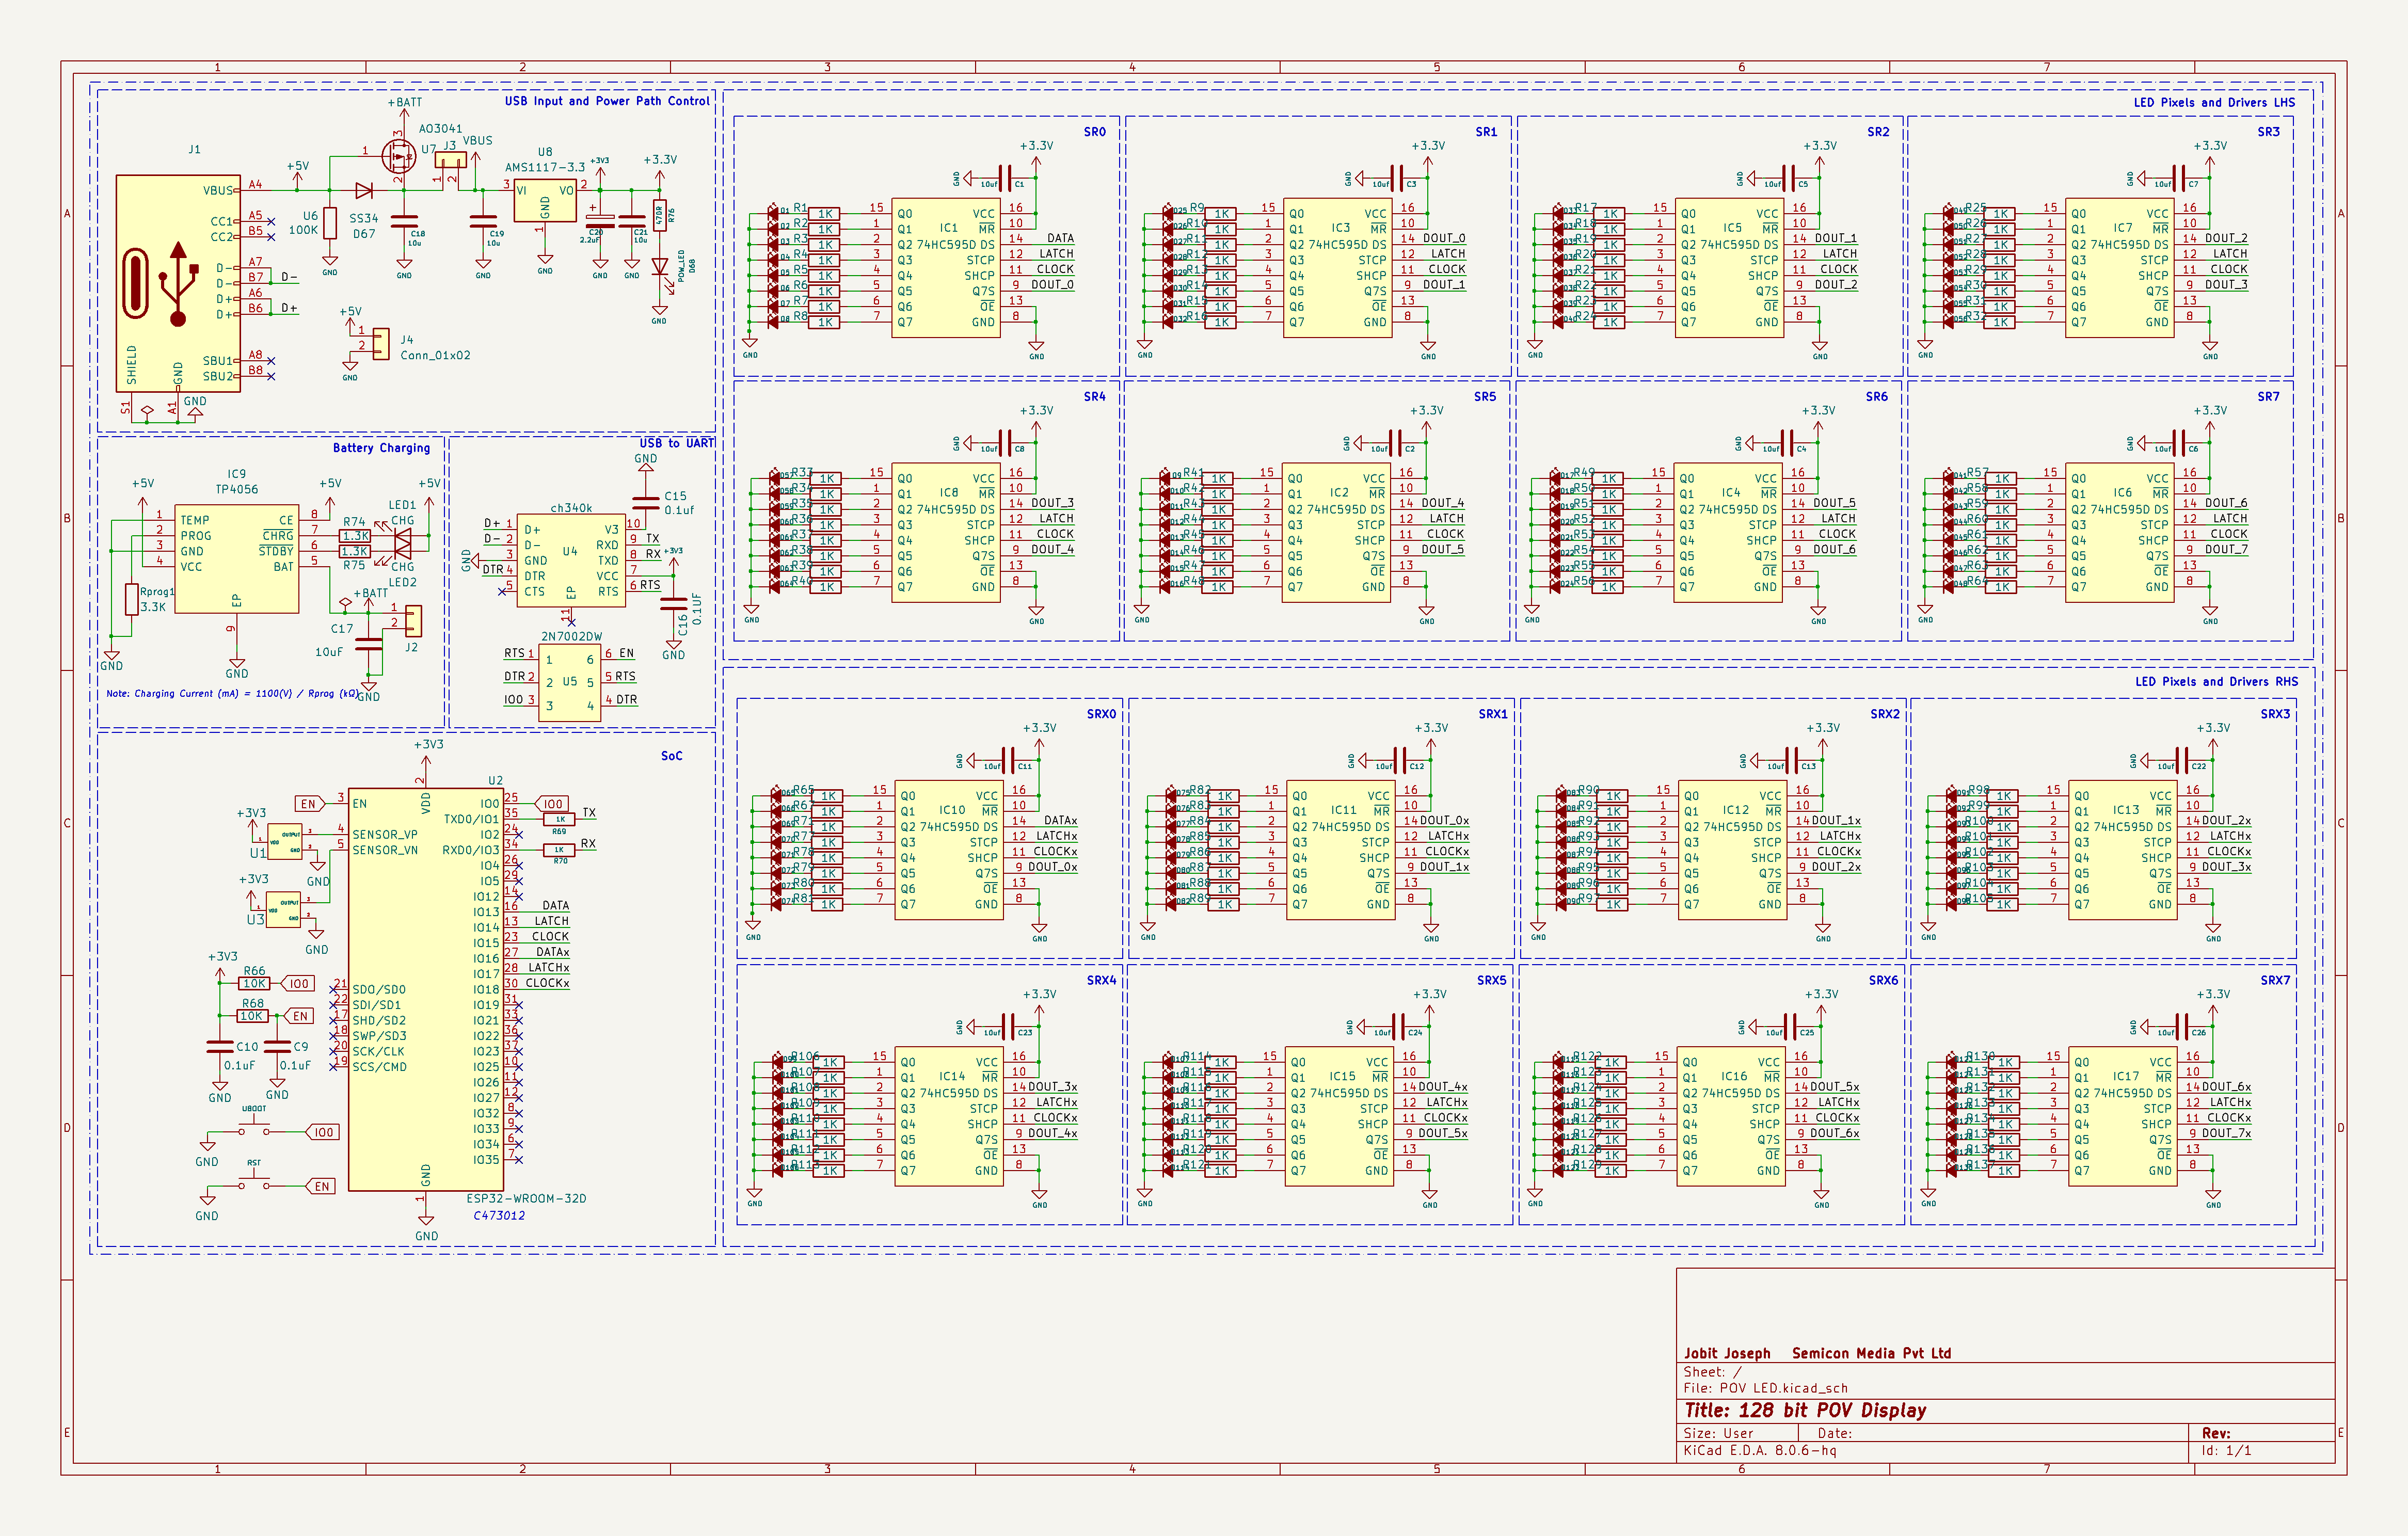The image size is (2408, 1536).
Task: Click the UBOOT push button switch
Action: [254, 1130]
